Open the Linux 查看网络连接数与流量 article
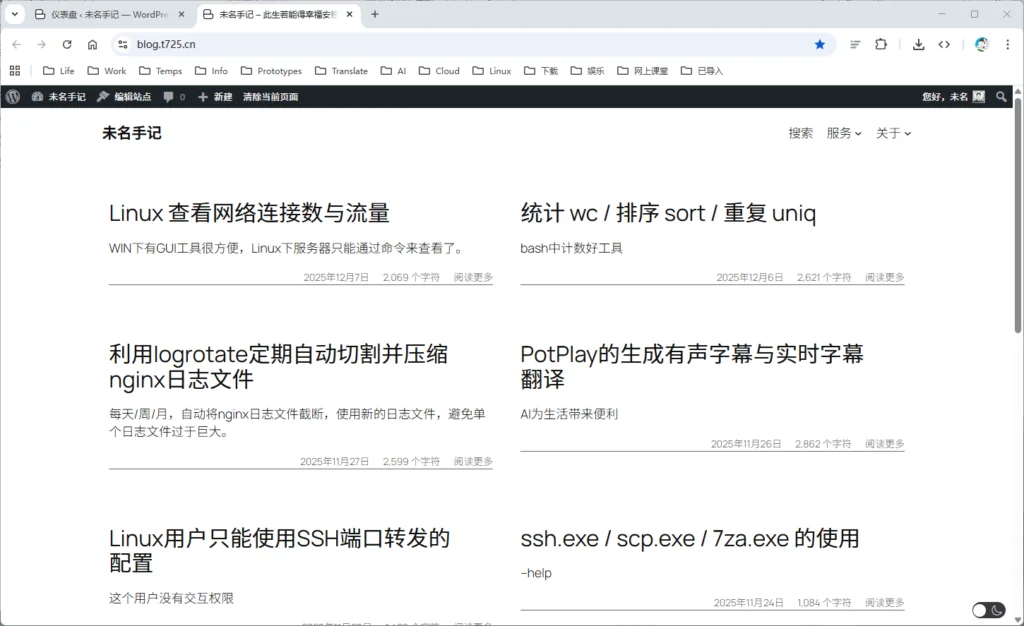 tap(249, 213)
